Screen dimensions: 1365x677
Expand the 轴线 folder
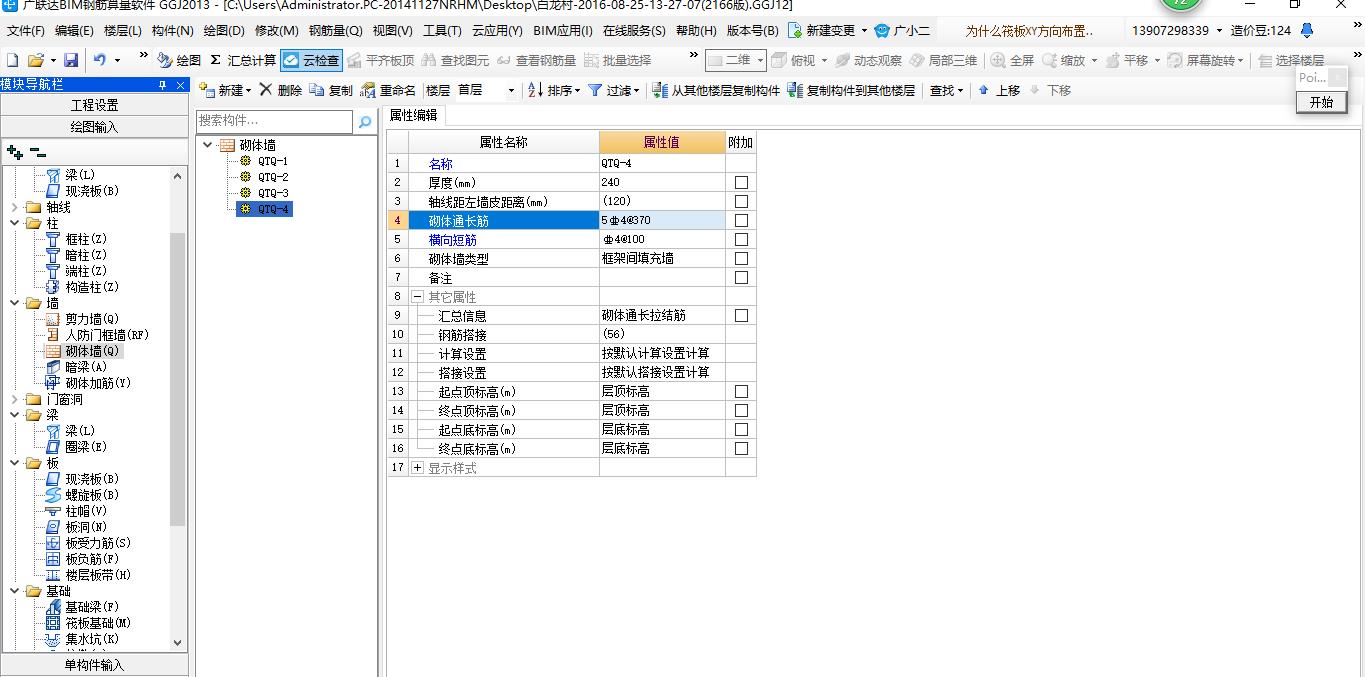click(14, 207)
